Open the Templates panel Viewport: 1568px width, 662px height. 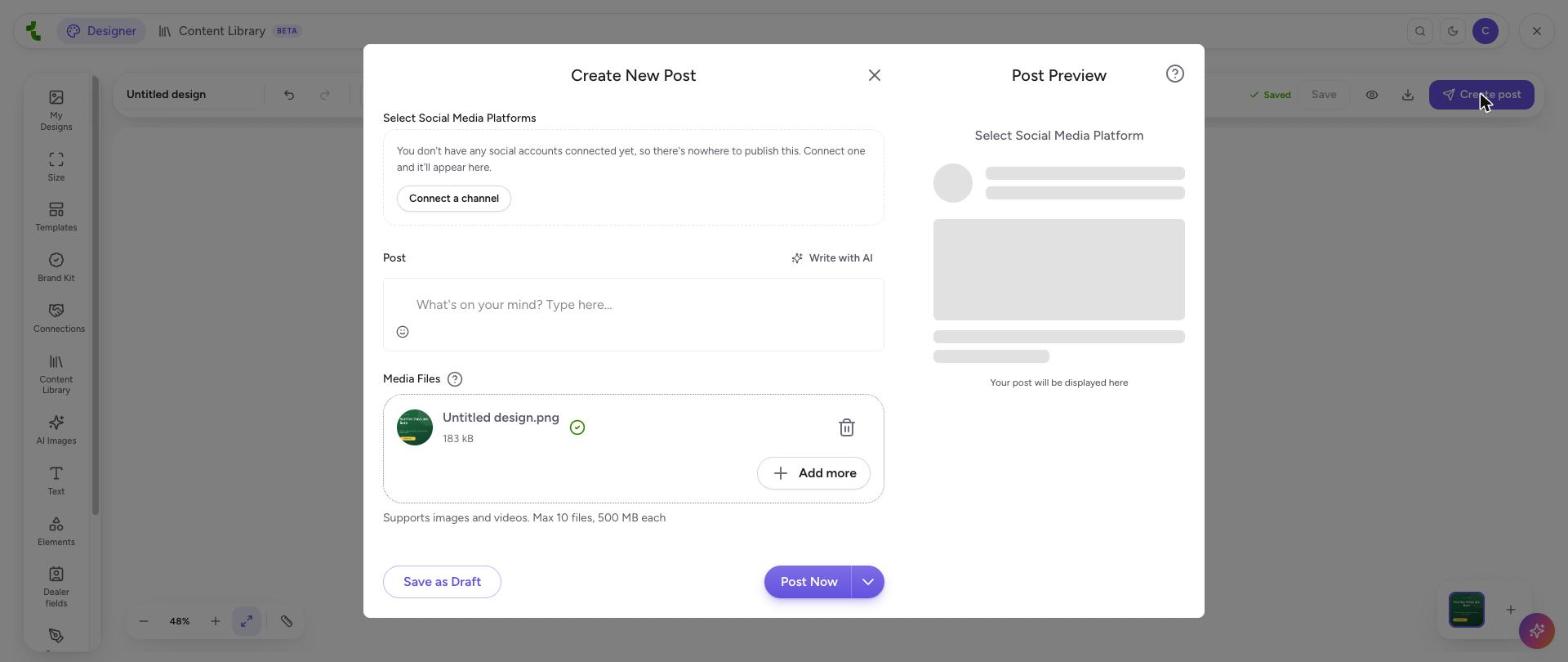click(x=56, y=216)
